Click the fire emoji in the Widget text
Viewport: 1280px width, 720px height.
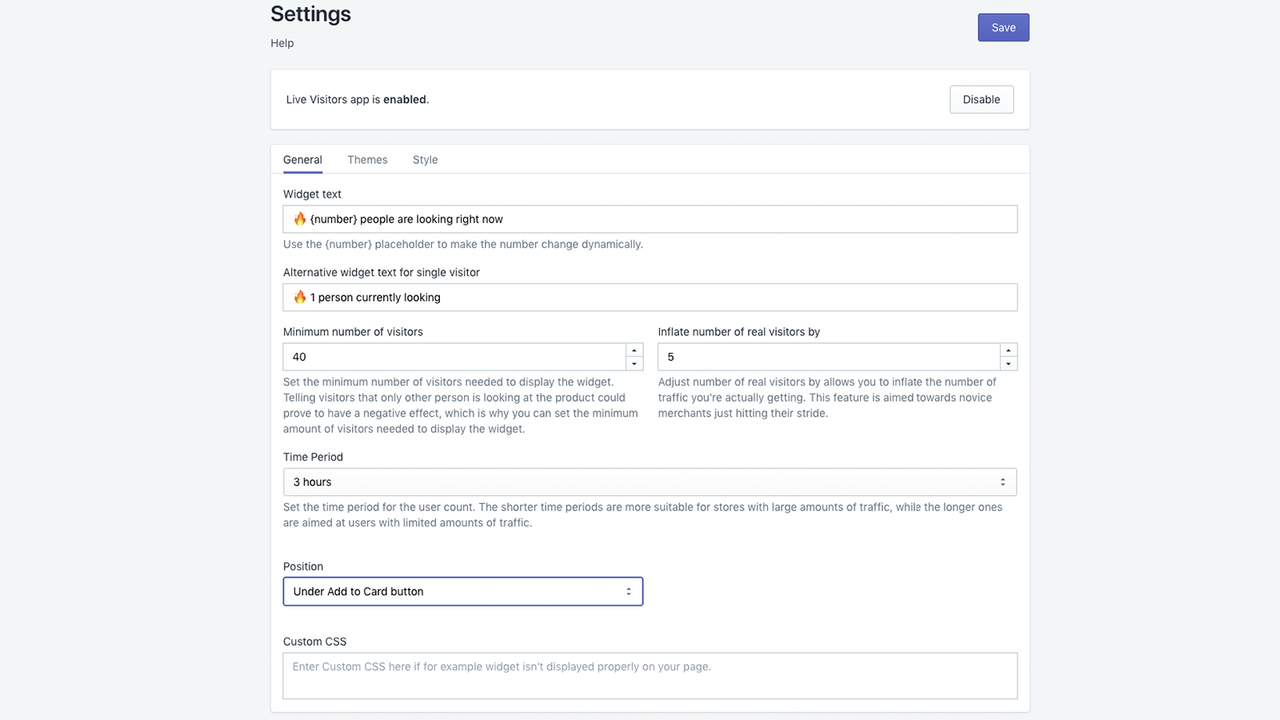(298, 218)
